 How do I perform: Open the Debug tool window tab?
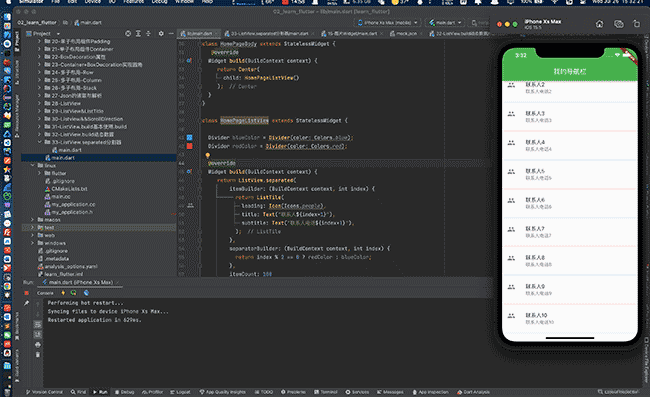124,392
